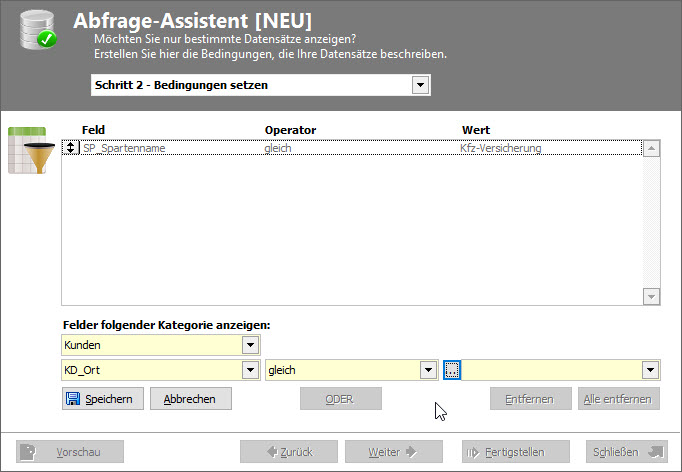Image resolution: width=682 pixels, height=472 pixels.
Task: Proceed with the Weiter button
Action: 393,452
